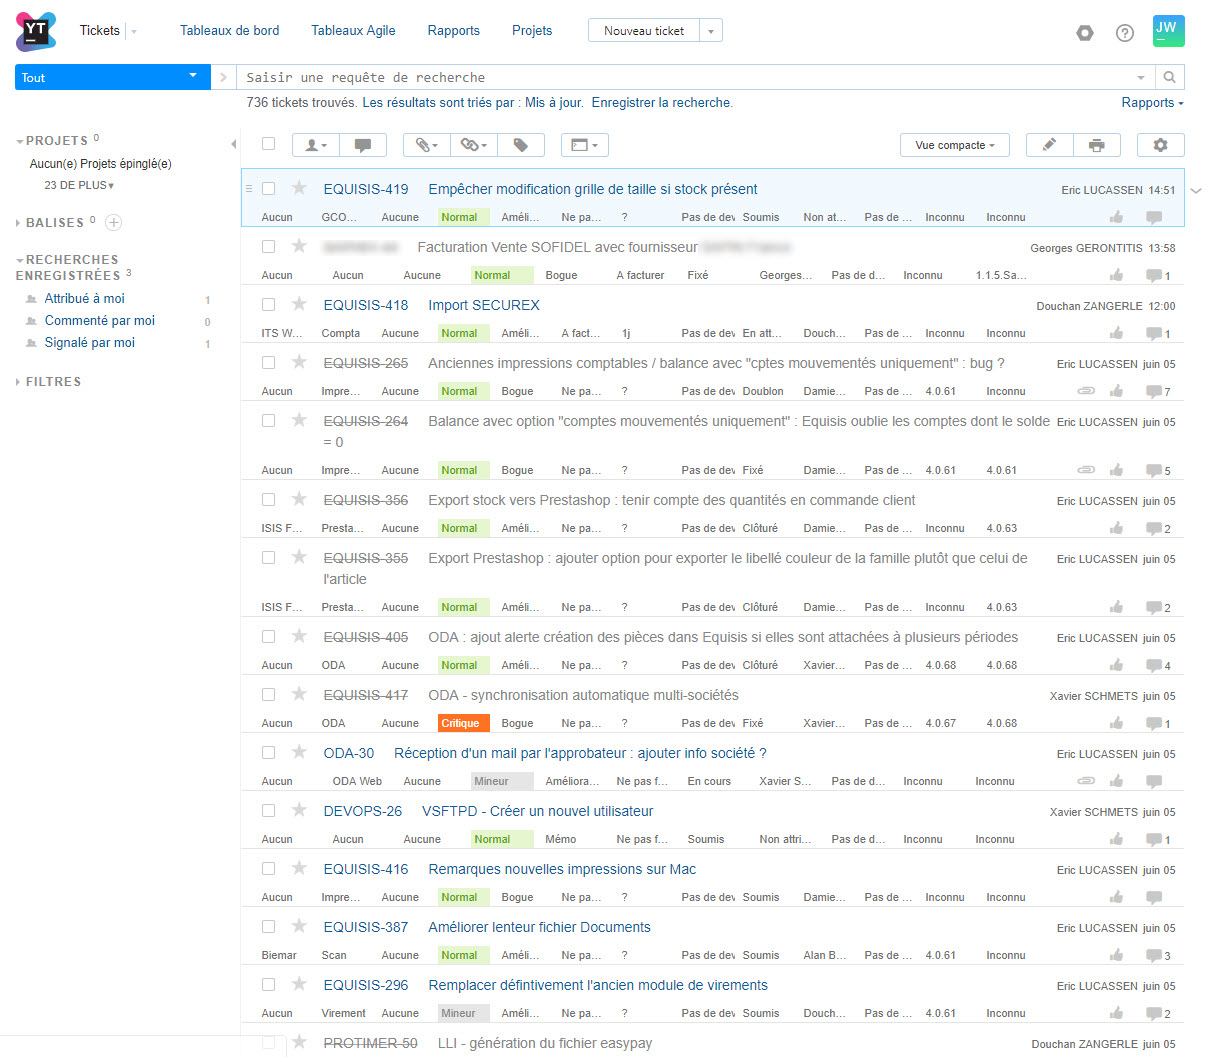Click the comment icon in the toolbar
Screen dimensions: 1211x1057
pyautogui.click(x=363, y=145)
